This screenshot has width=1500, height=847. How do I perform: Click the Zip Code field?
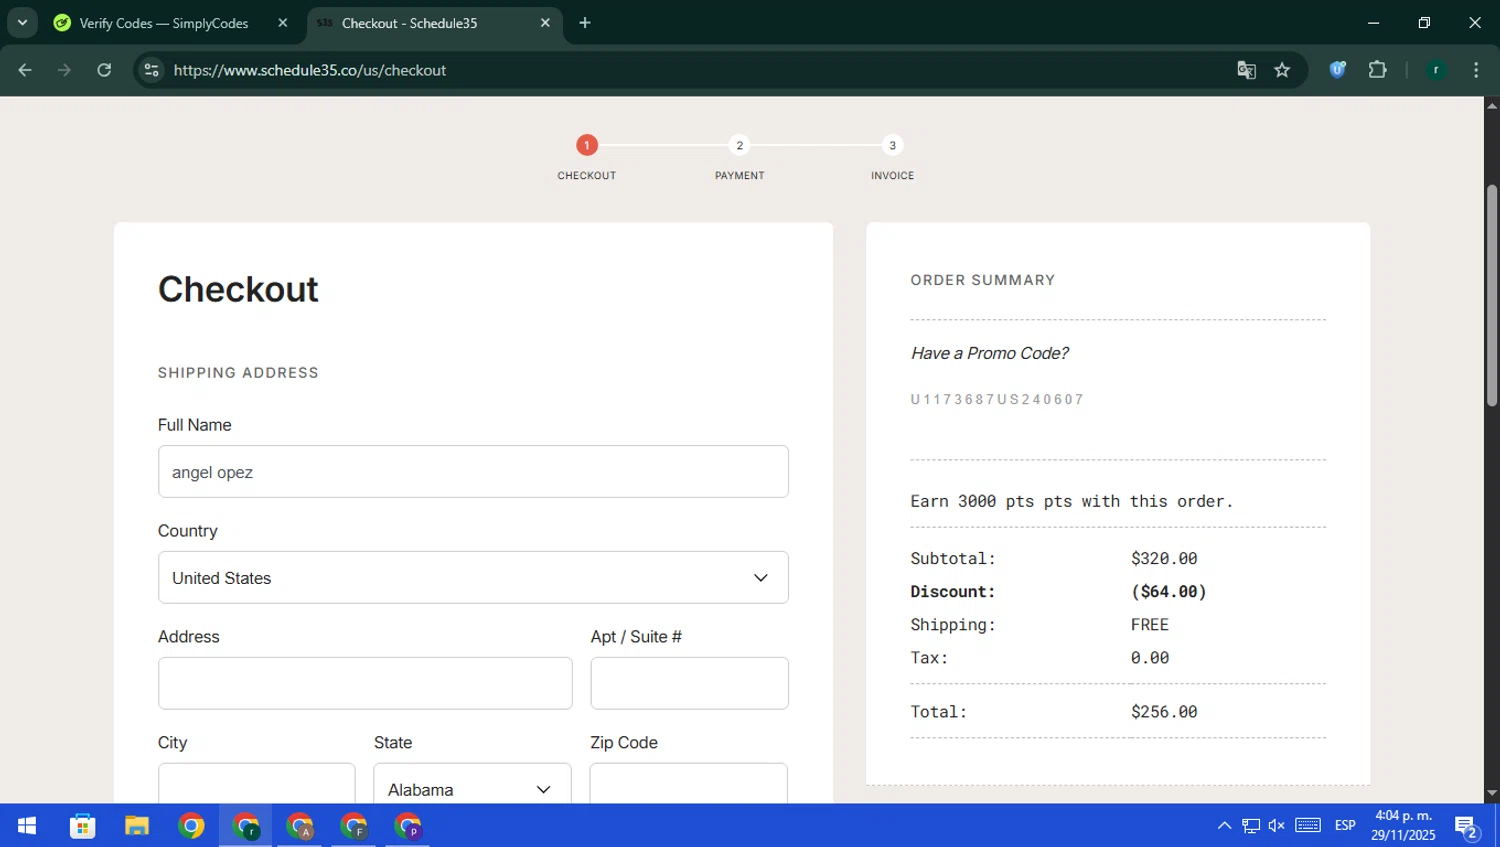688,784
